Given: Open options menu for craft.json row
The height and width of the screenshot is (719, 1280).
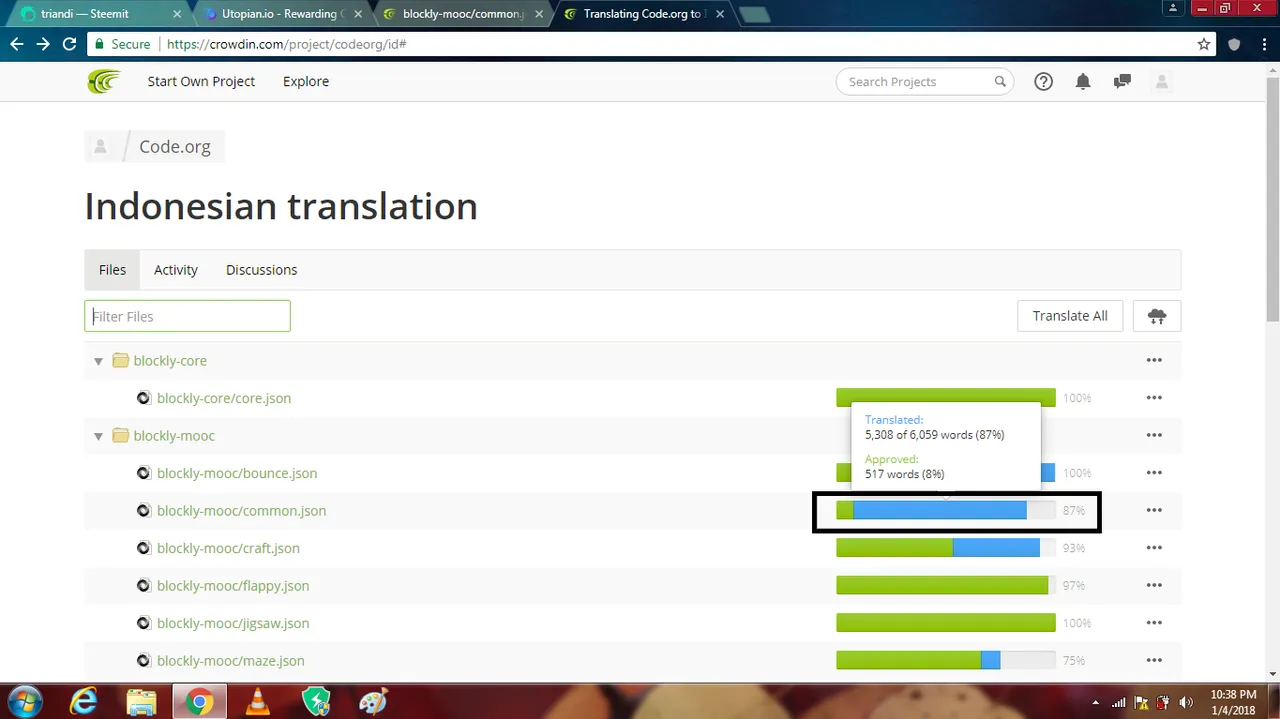Looking at the screenshot, I should [1154, 548].
